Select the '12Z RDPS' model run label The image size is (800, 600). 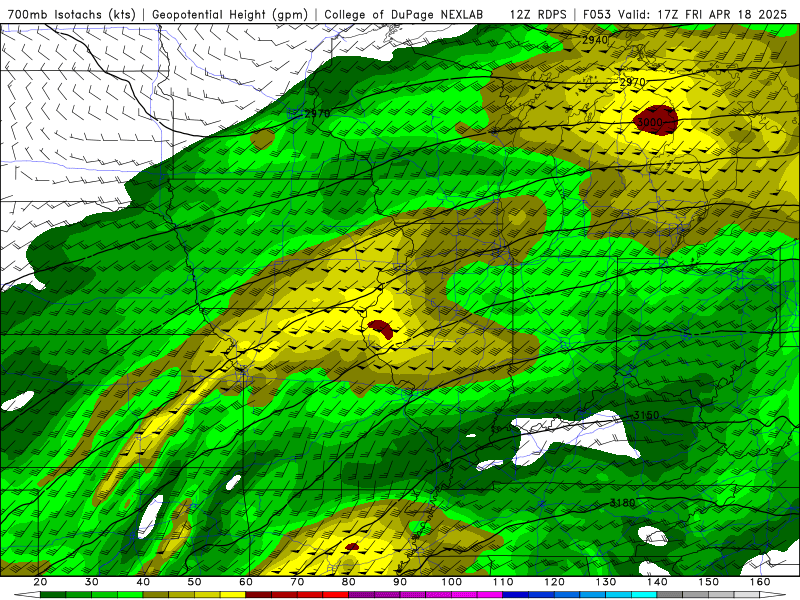(x=538, y=14)
